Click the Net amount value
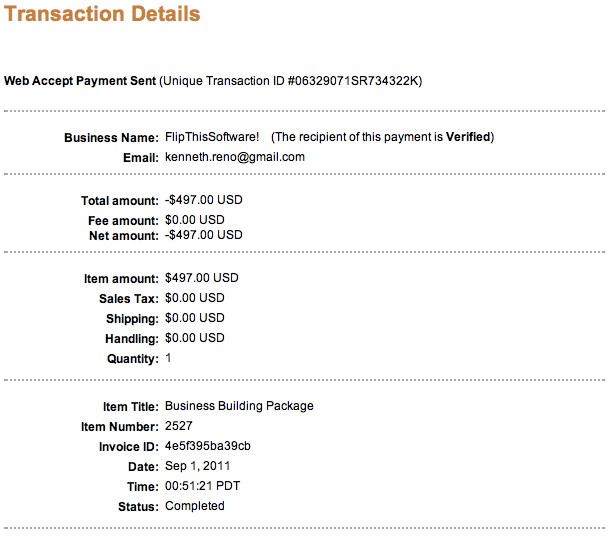Viewport: 613px width, 537px height. pos(204,235)
